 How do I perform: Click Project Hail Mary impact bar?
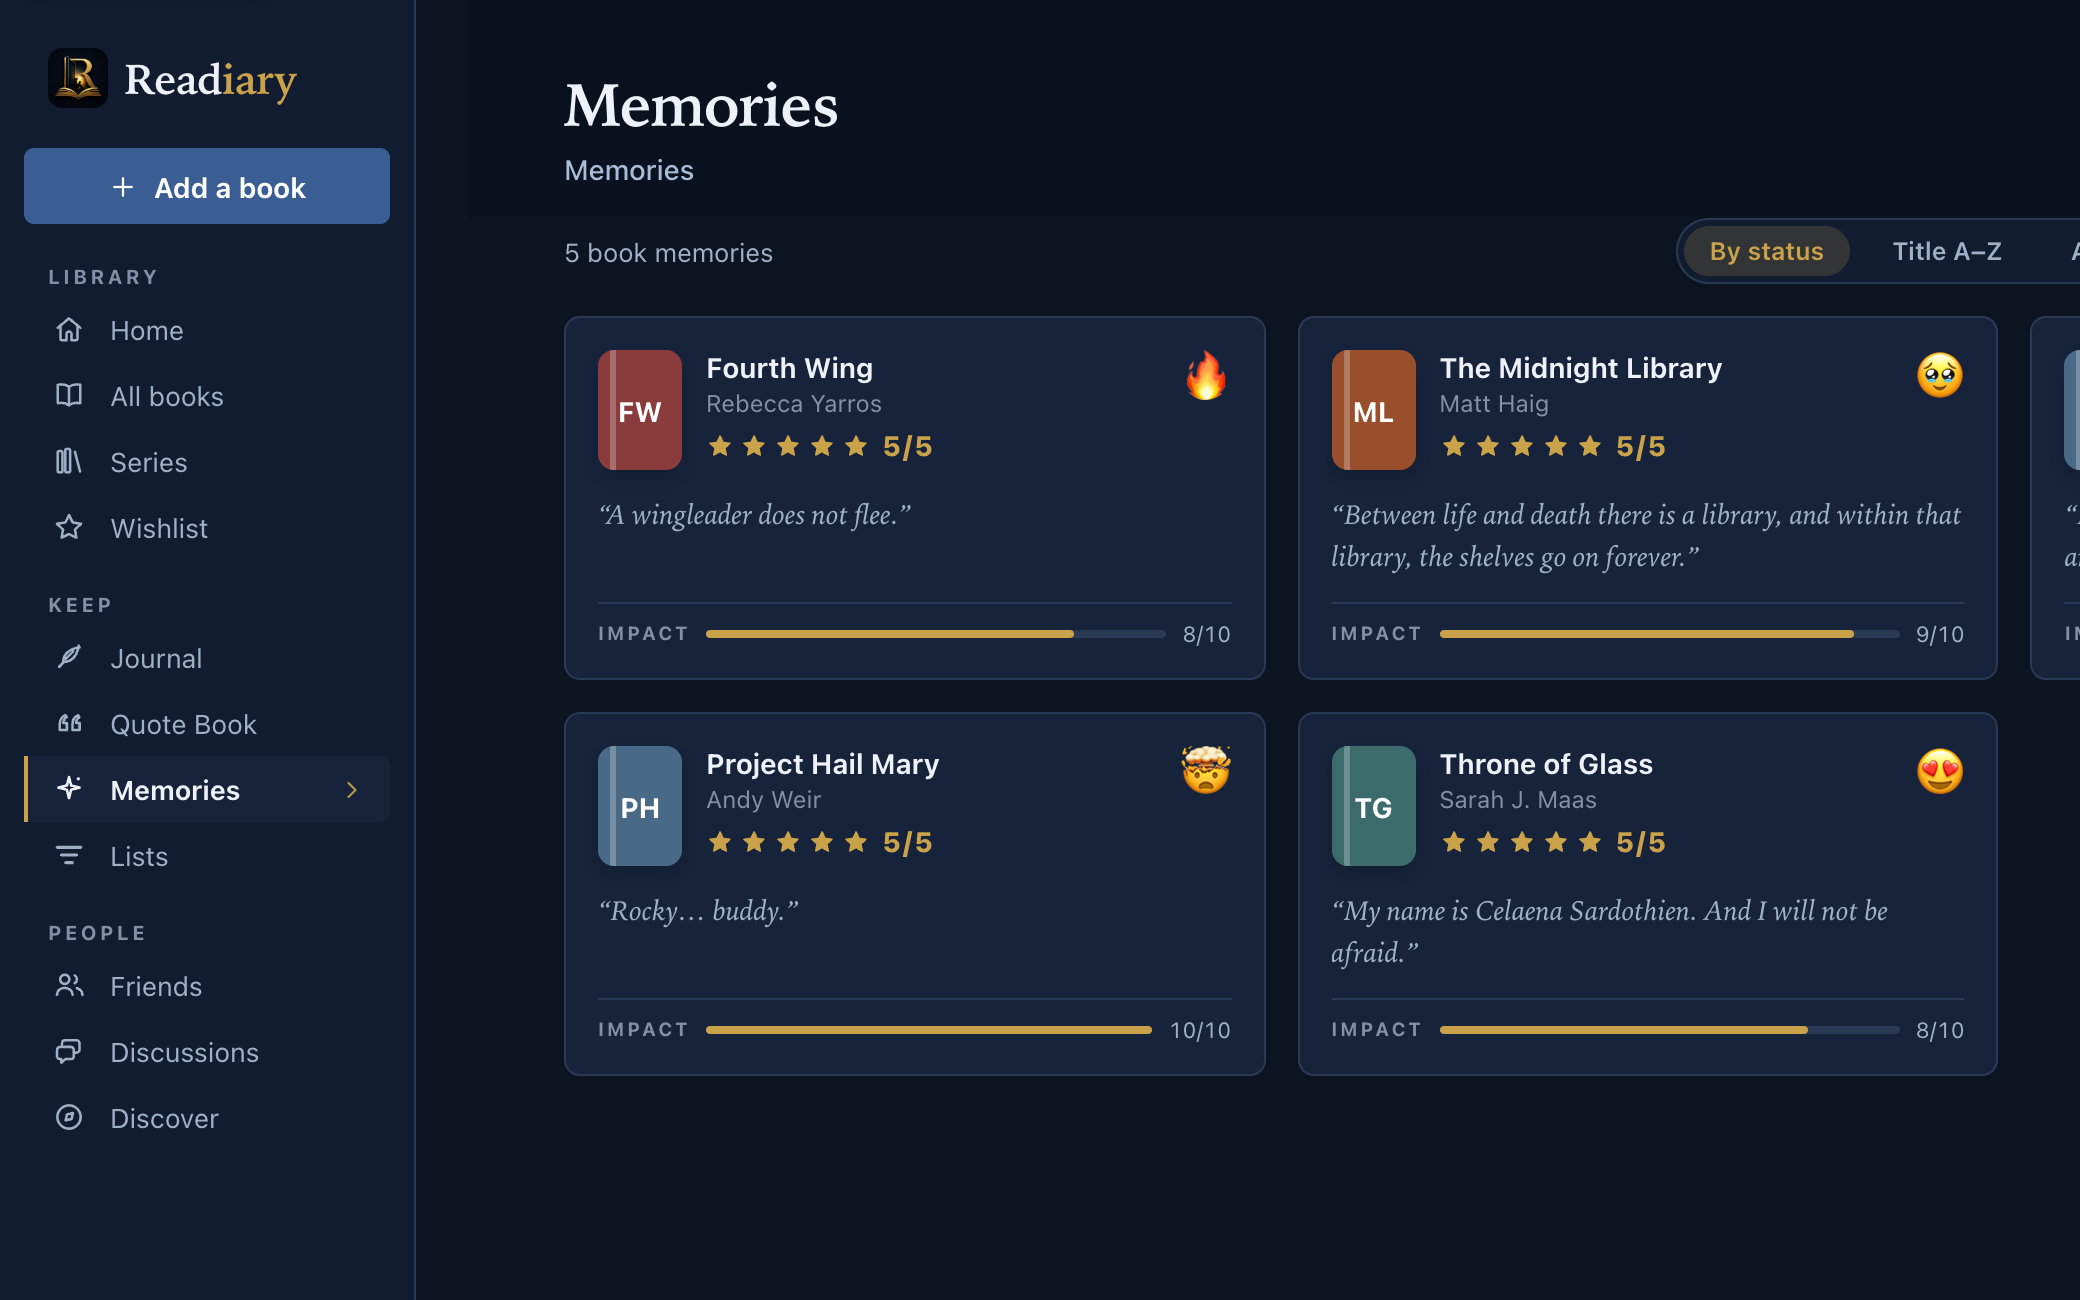[929, 1030]
